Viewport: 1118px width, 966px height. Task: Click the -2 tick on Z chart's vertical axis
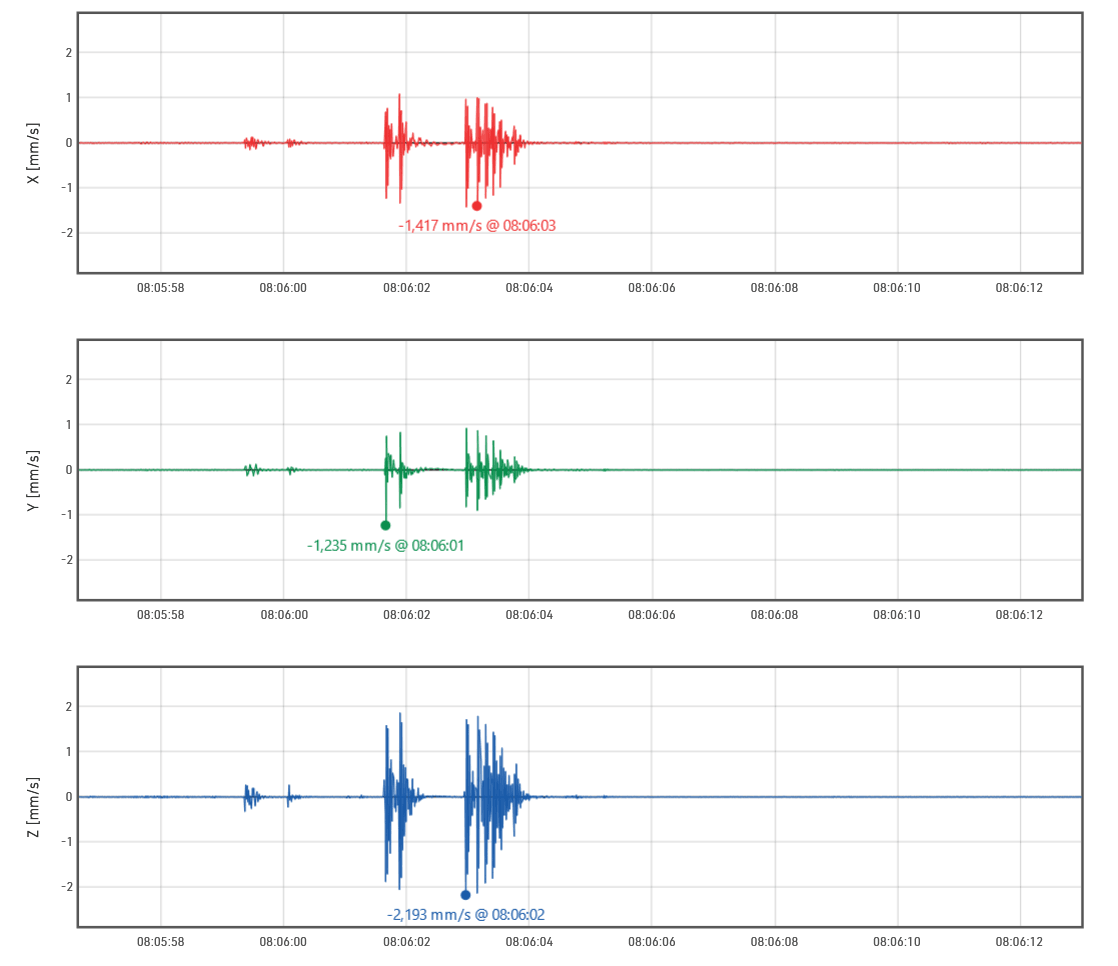click(66, 887)
